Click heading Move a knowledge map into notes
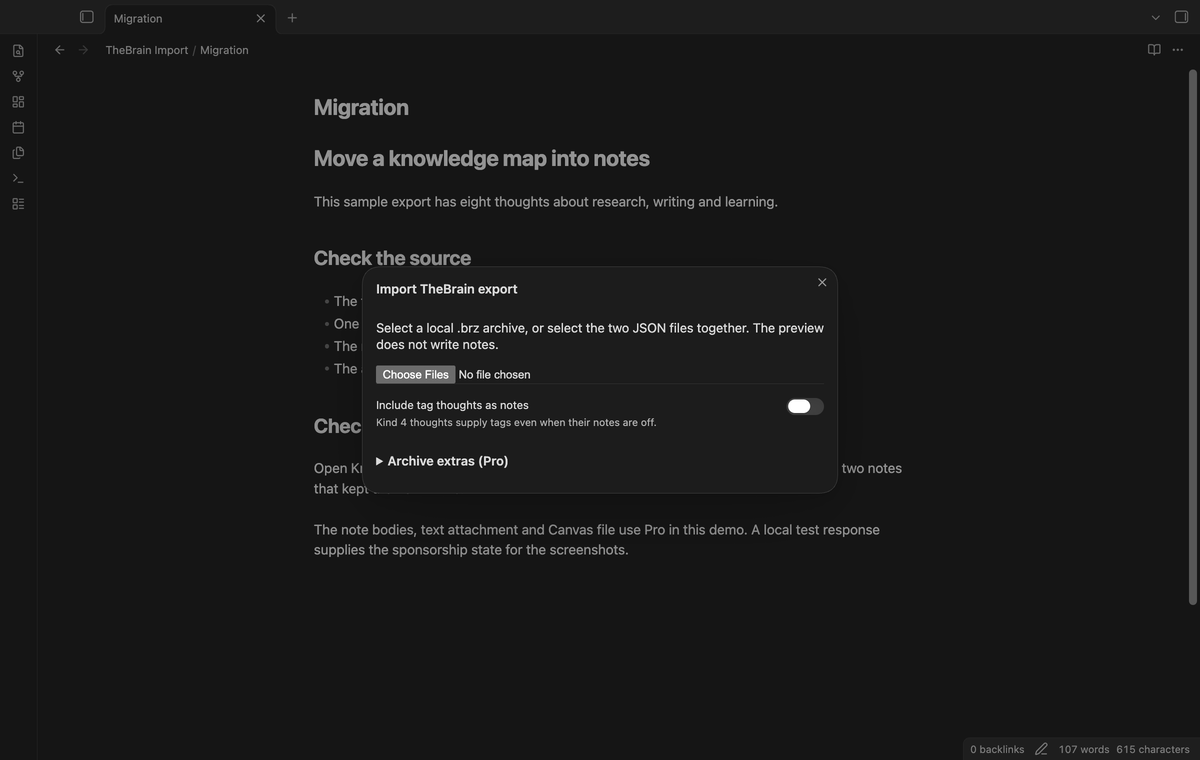The image size is (1200, 760). (482, 158)
